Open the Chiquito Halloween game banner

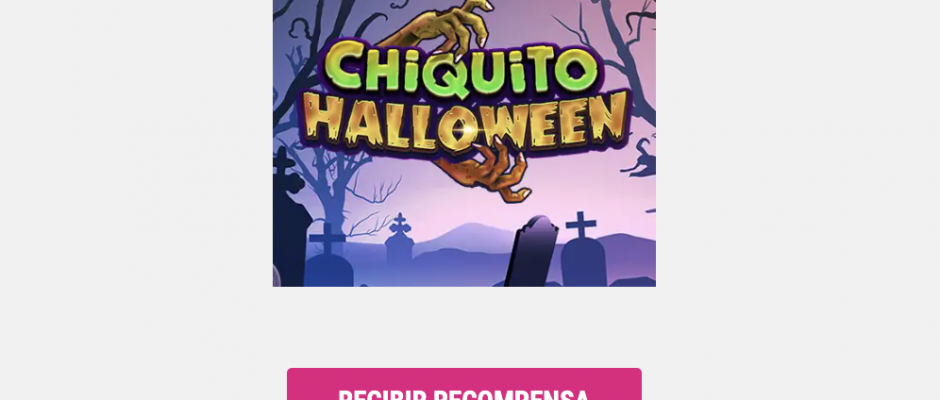point(464,143)
